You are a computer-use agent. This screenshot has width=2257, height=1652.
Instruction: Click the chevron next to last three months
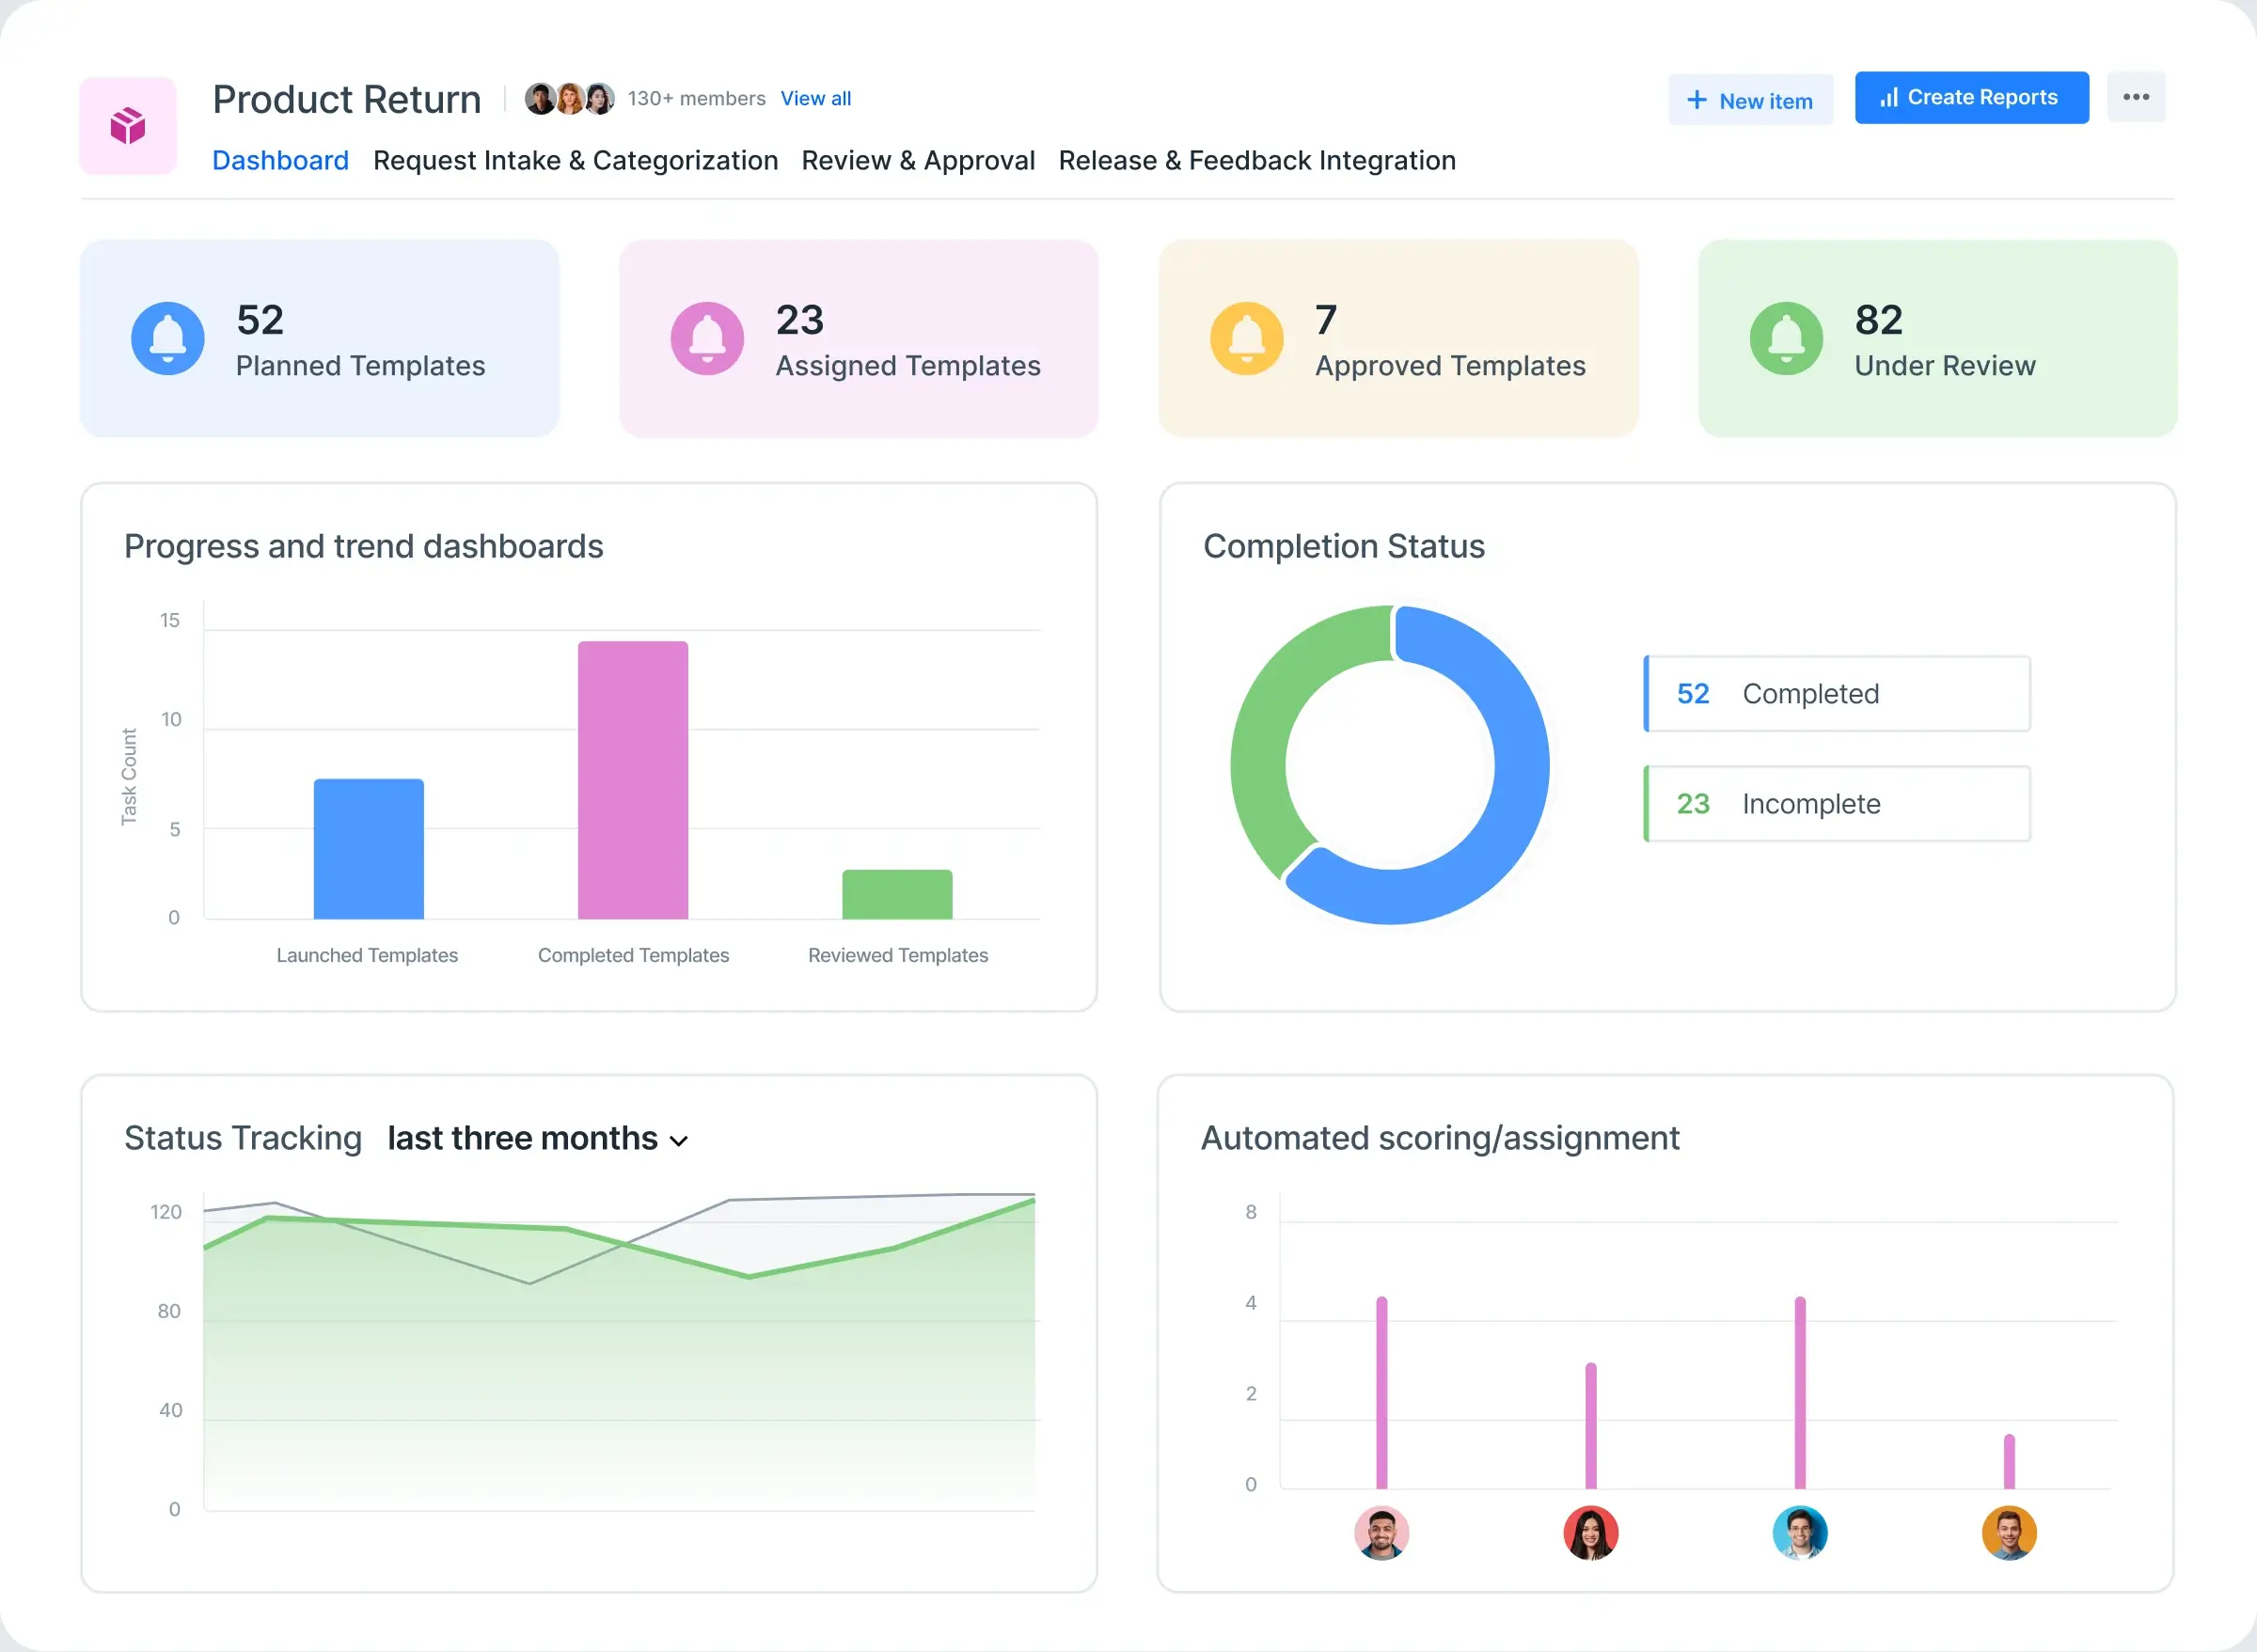679,1141
